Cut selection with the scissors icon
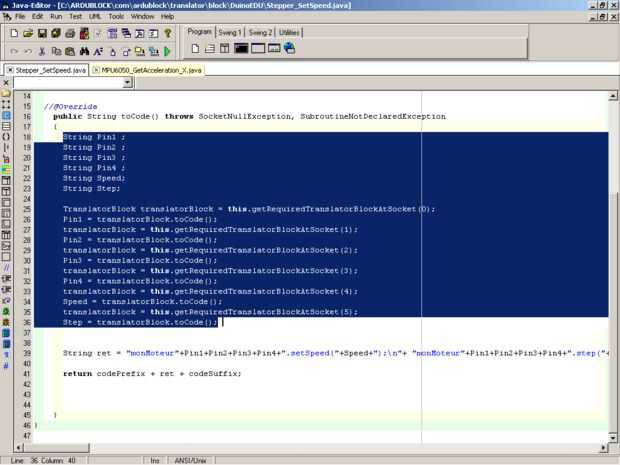The height and width of the screenshot is (465, 620). (42, 51)
